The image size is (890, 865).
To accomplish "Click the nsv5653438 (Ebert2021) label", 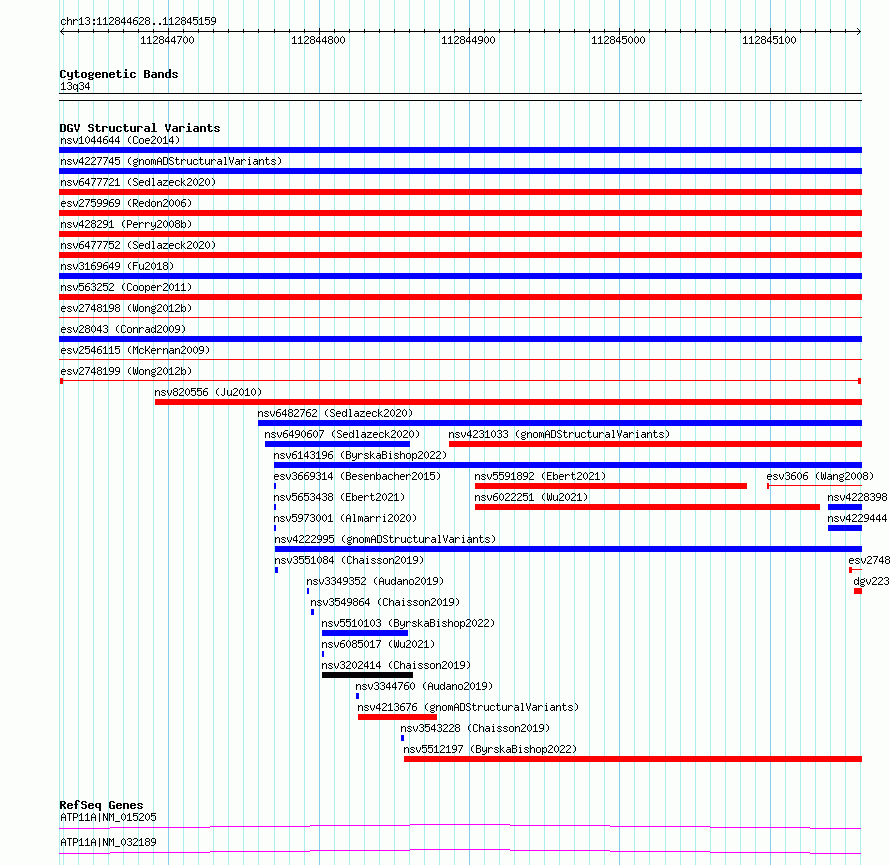I will point(339,497).
